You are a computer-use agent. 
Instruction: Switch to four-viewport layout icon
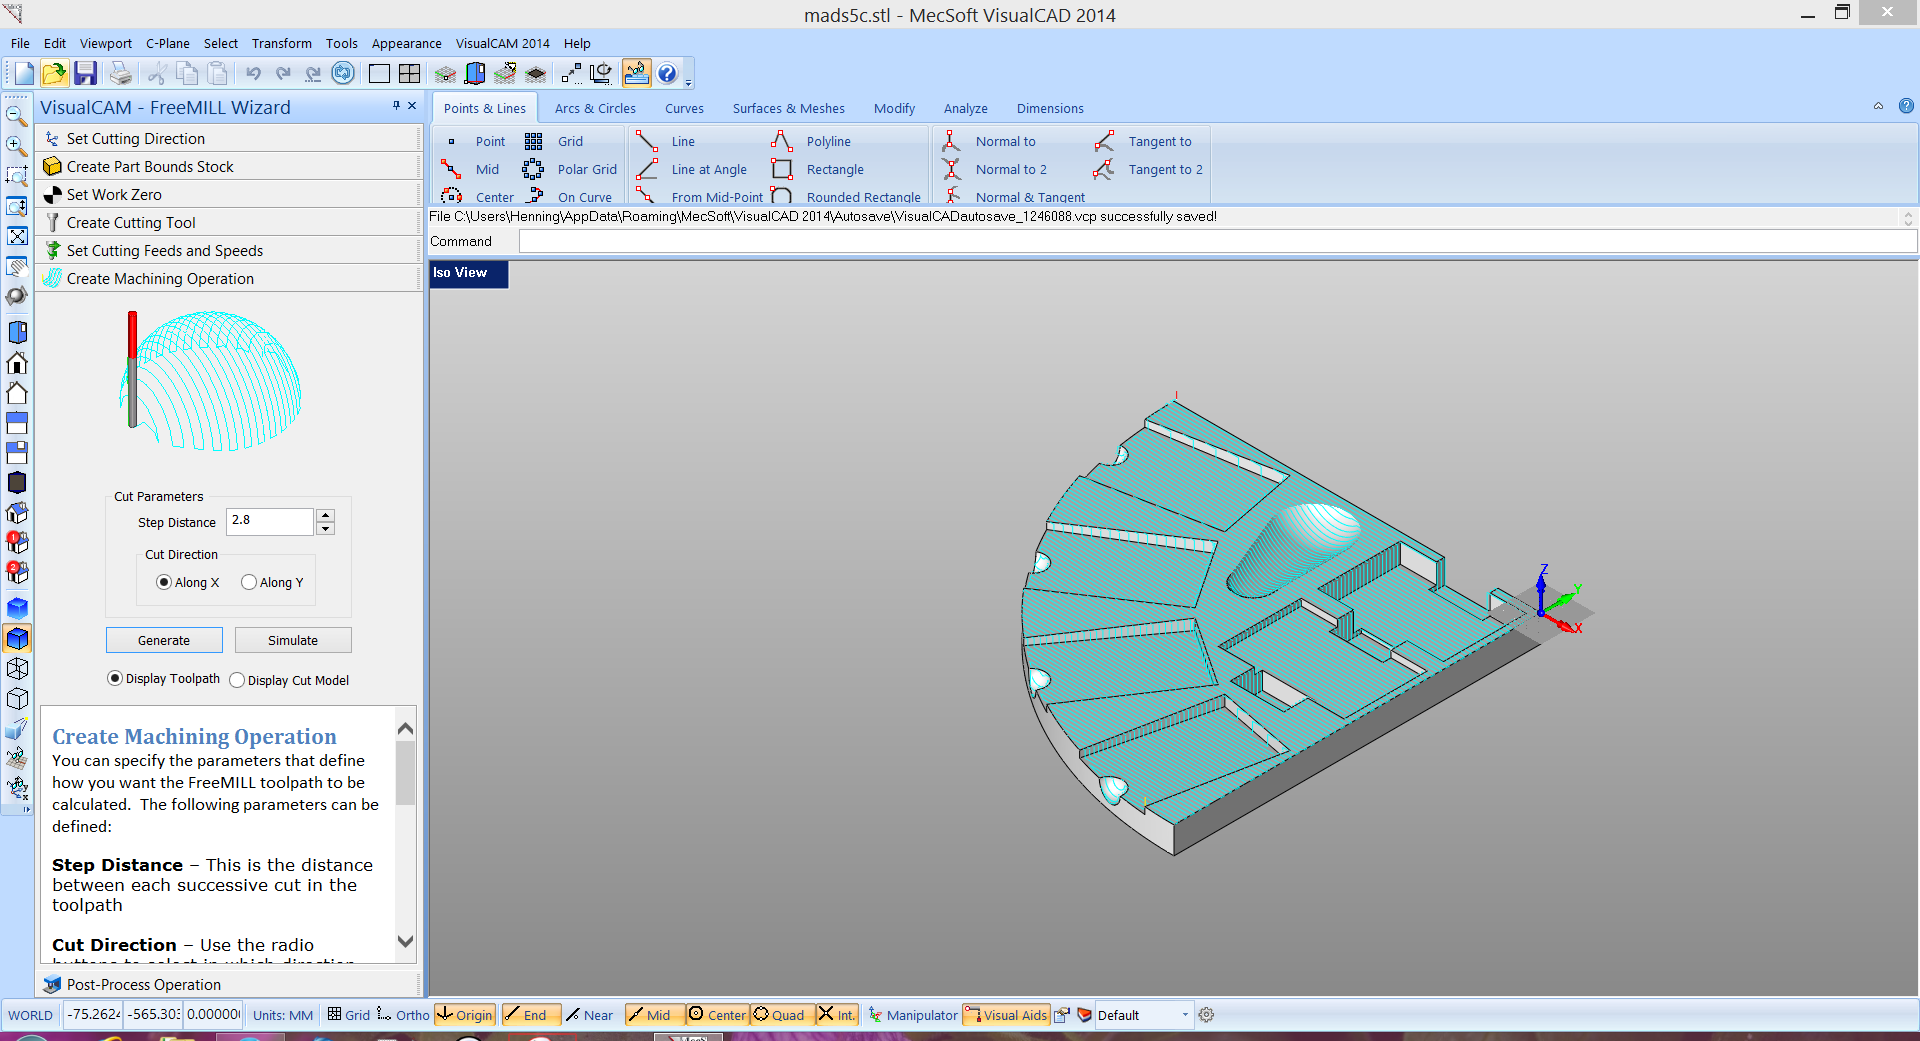409,73
